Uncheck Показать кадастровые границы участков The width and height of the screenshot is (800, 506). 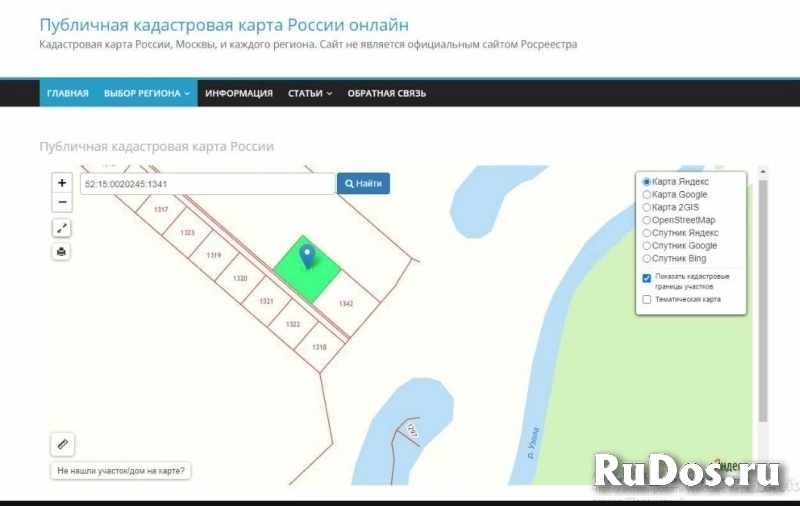(647, 278)
